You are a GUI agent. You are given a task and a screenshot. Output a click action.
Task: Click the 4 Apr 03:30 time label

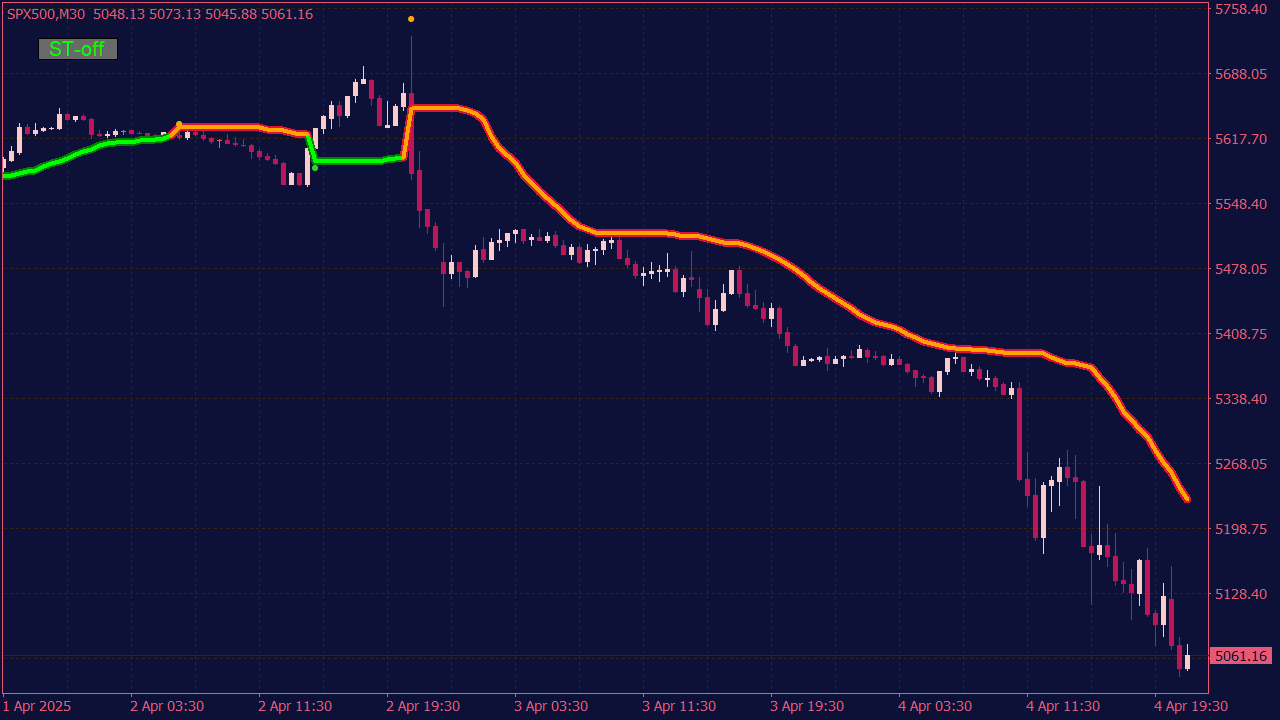(x=935, y=706)
